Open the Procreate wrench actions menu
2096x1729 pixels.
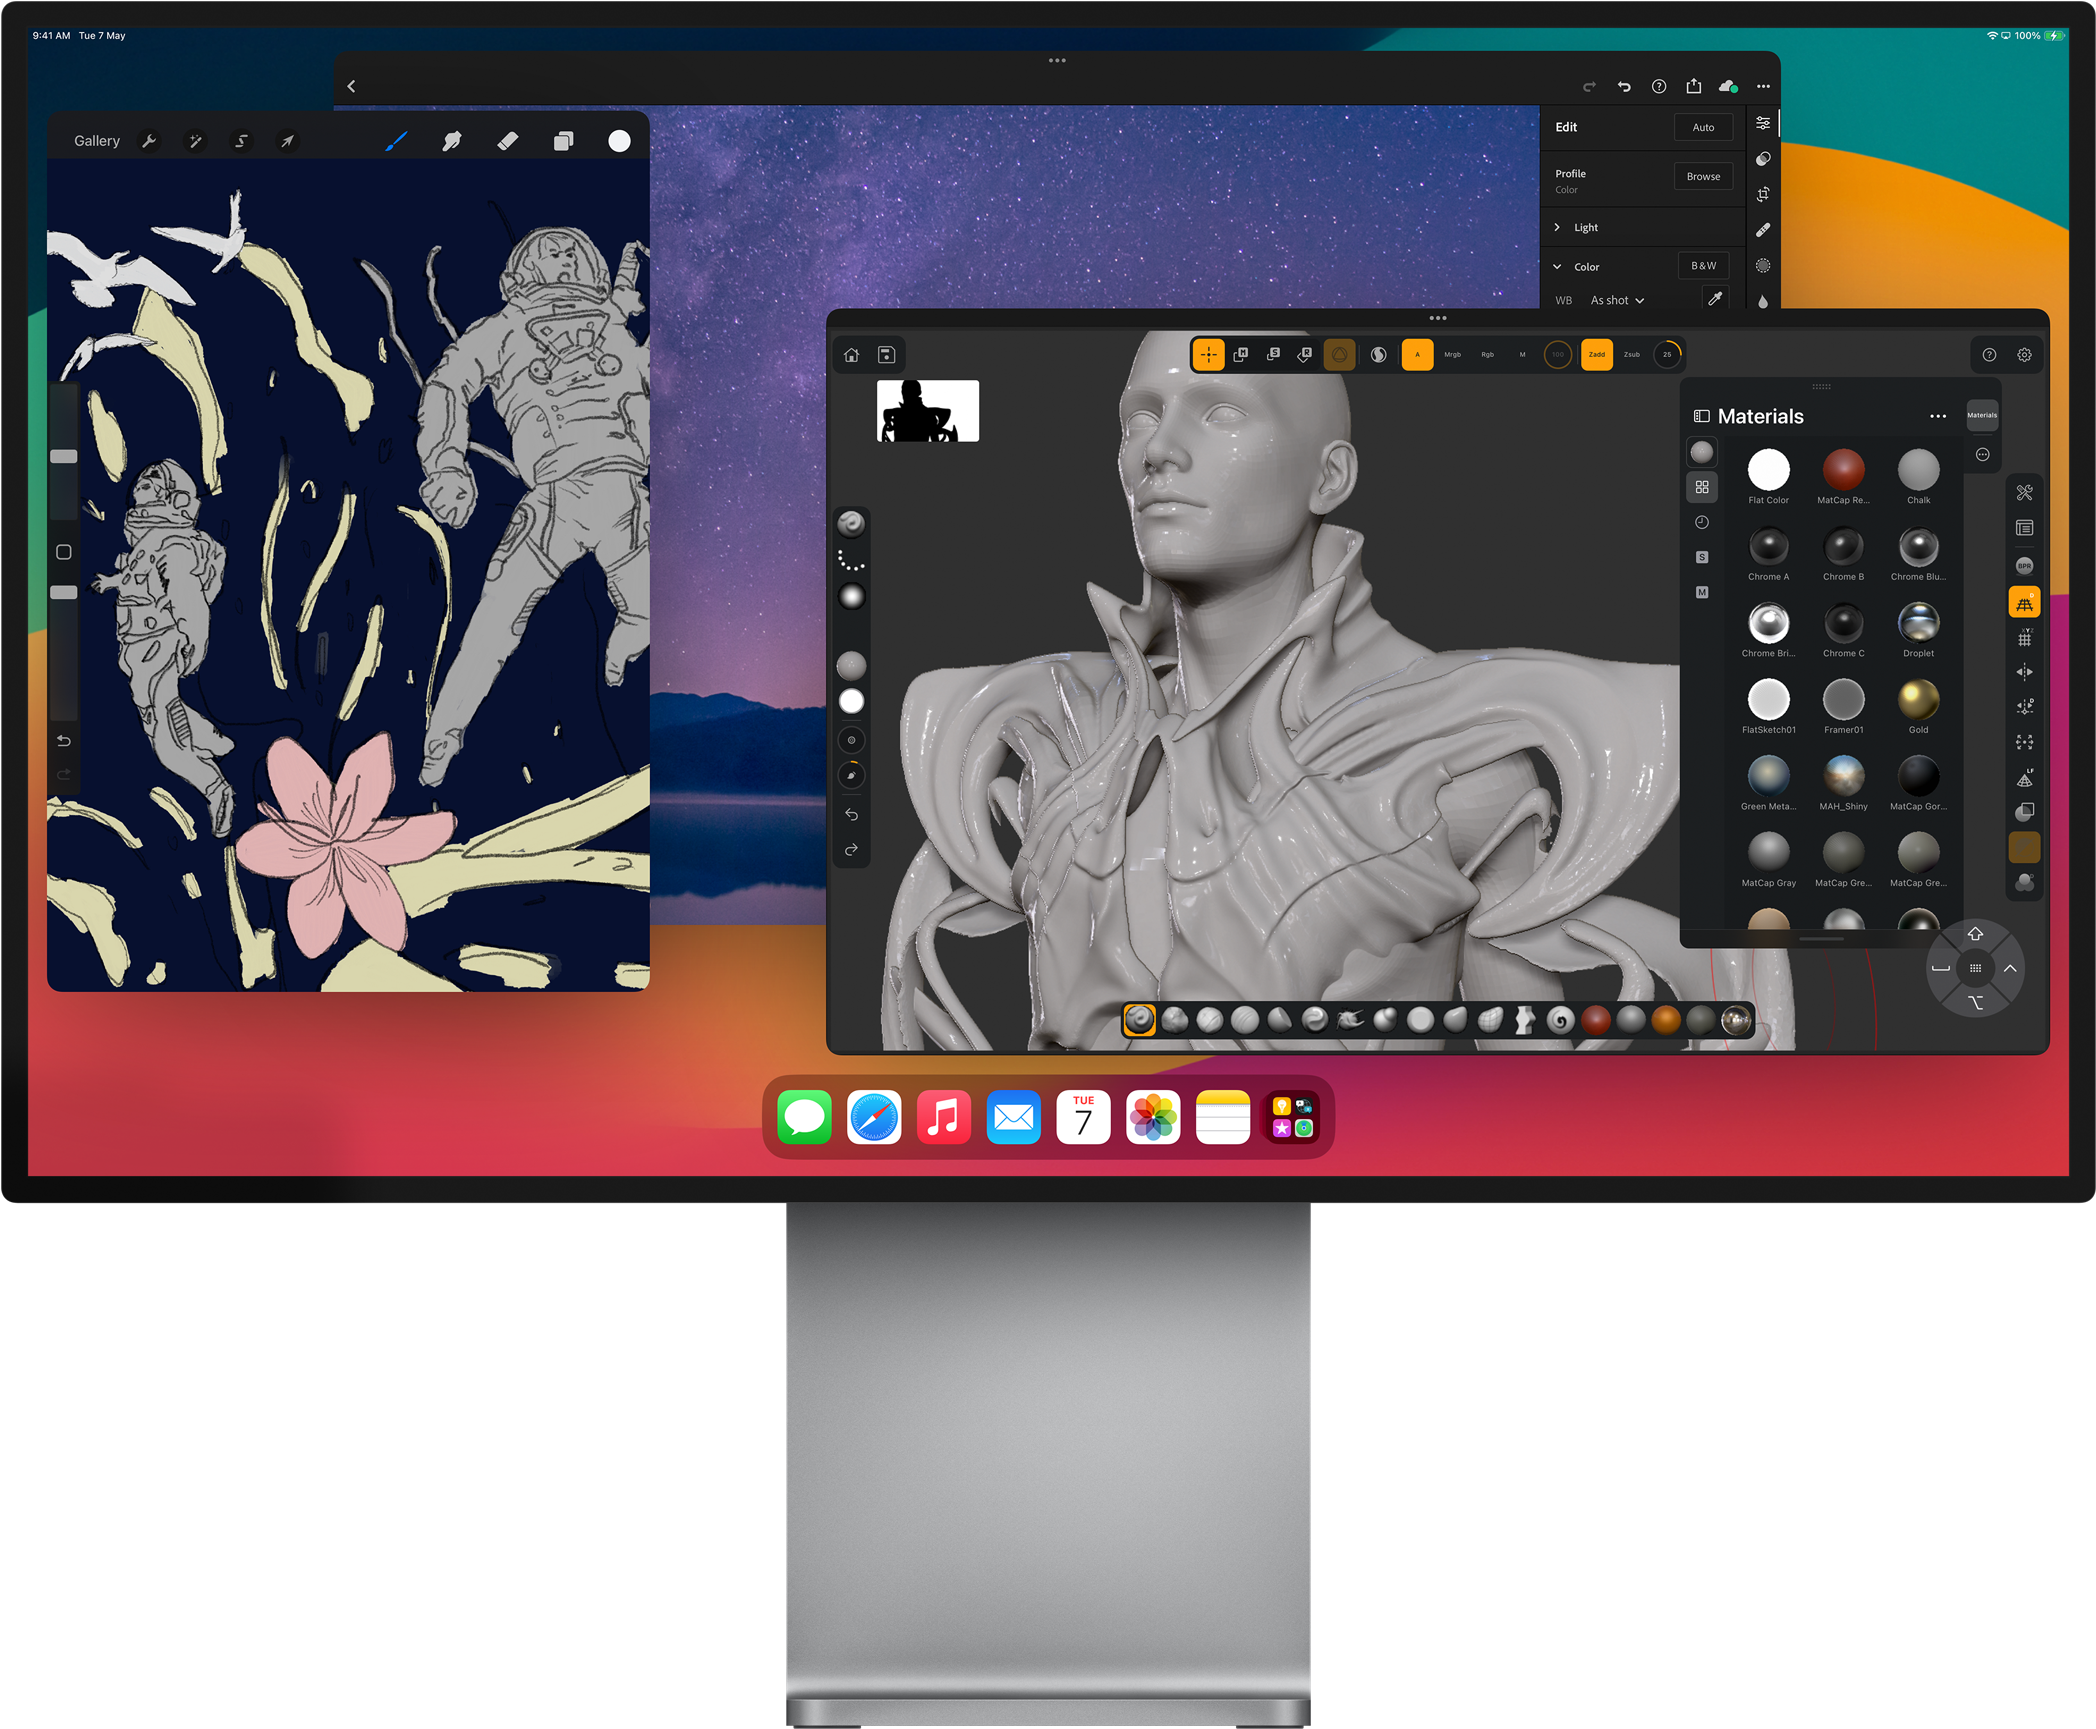coord(149,141)
